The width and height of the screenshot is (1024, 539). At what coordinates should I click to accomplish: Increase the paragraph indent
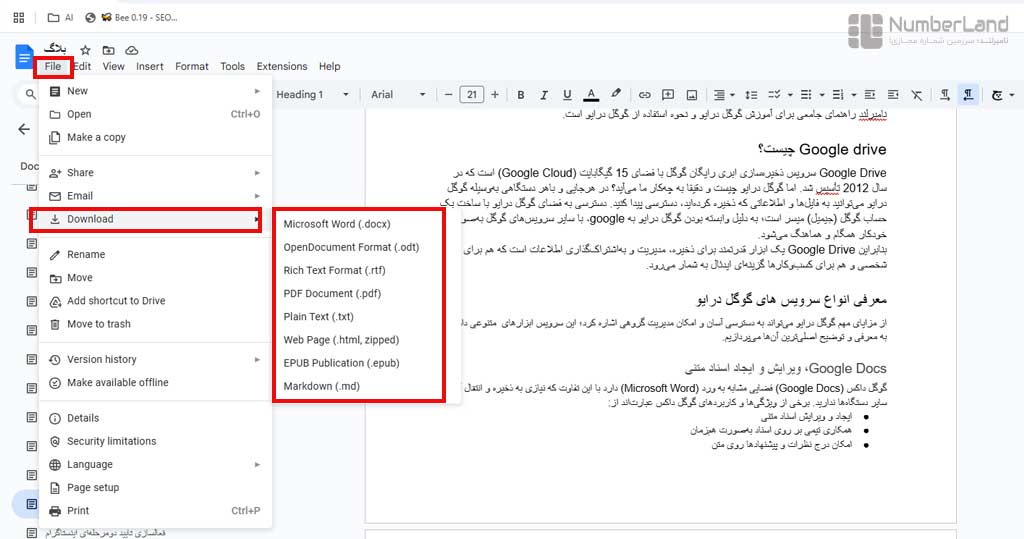[893, 95]
